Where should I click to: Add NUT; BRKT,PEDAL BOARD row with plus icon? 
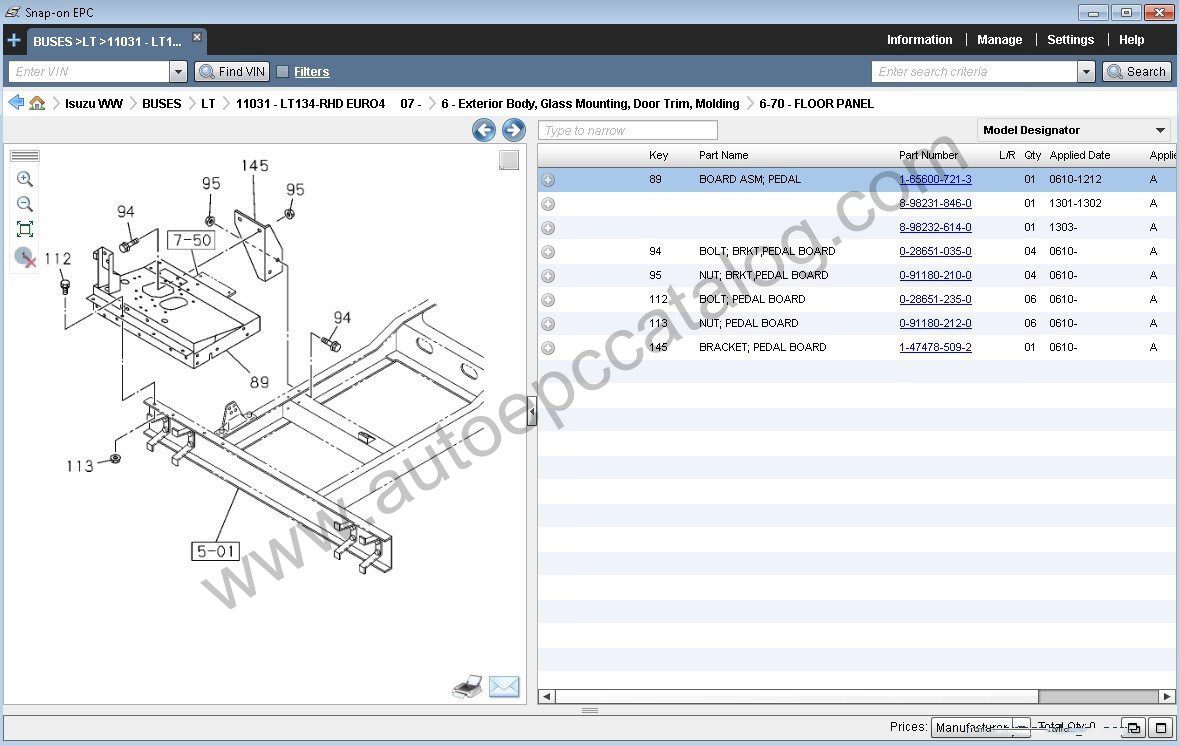pos(548,276)
